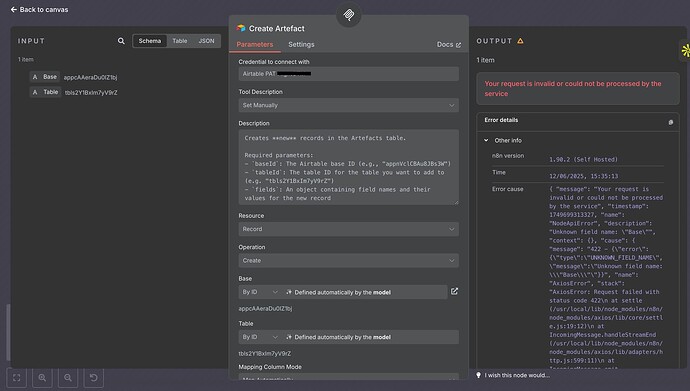Click inside the Description text area
Viewport: 690px width, 391px height.
point(349,167)
